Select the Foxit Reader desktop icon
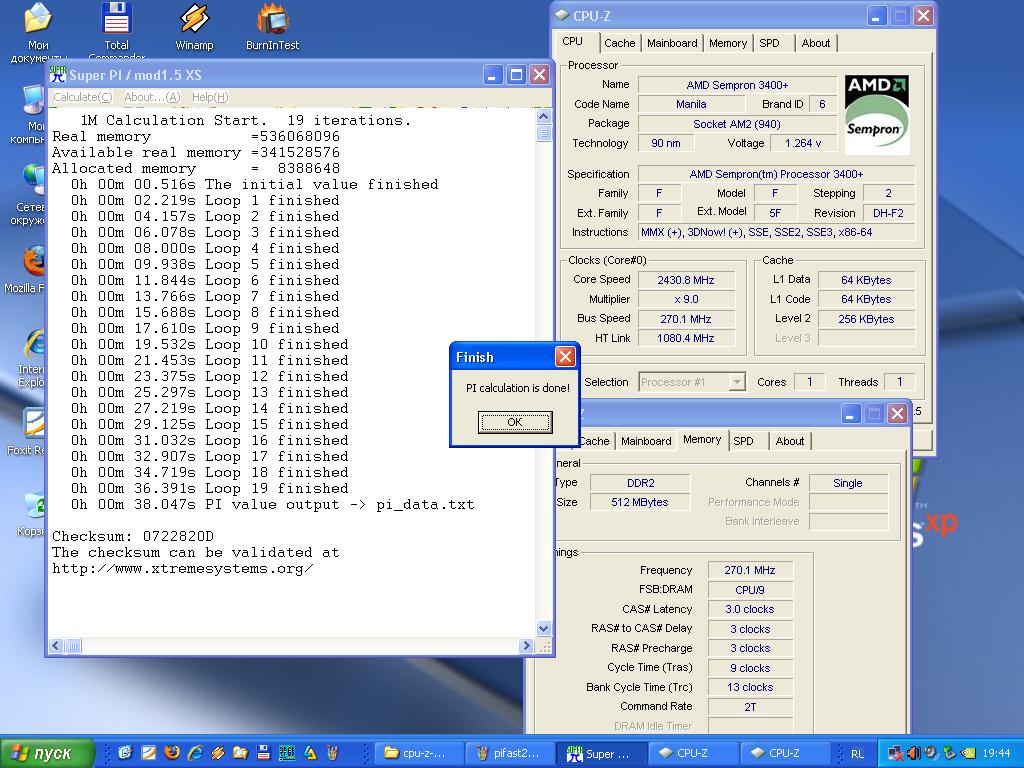 pyautogui.click(x=27, y=431)
